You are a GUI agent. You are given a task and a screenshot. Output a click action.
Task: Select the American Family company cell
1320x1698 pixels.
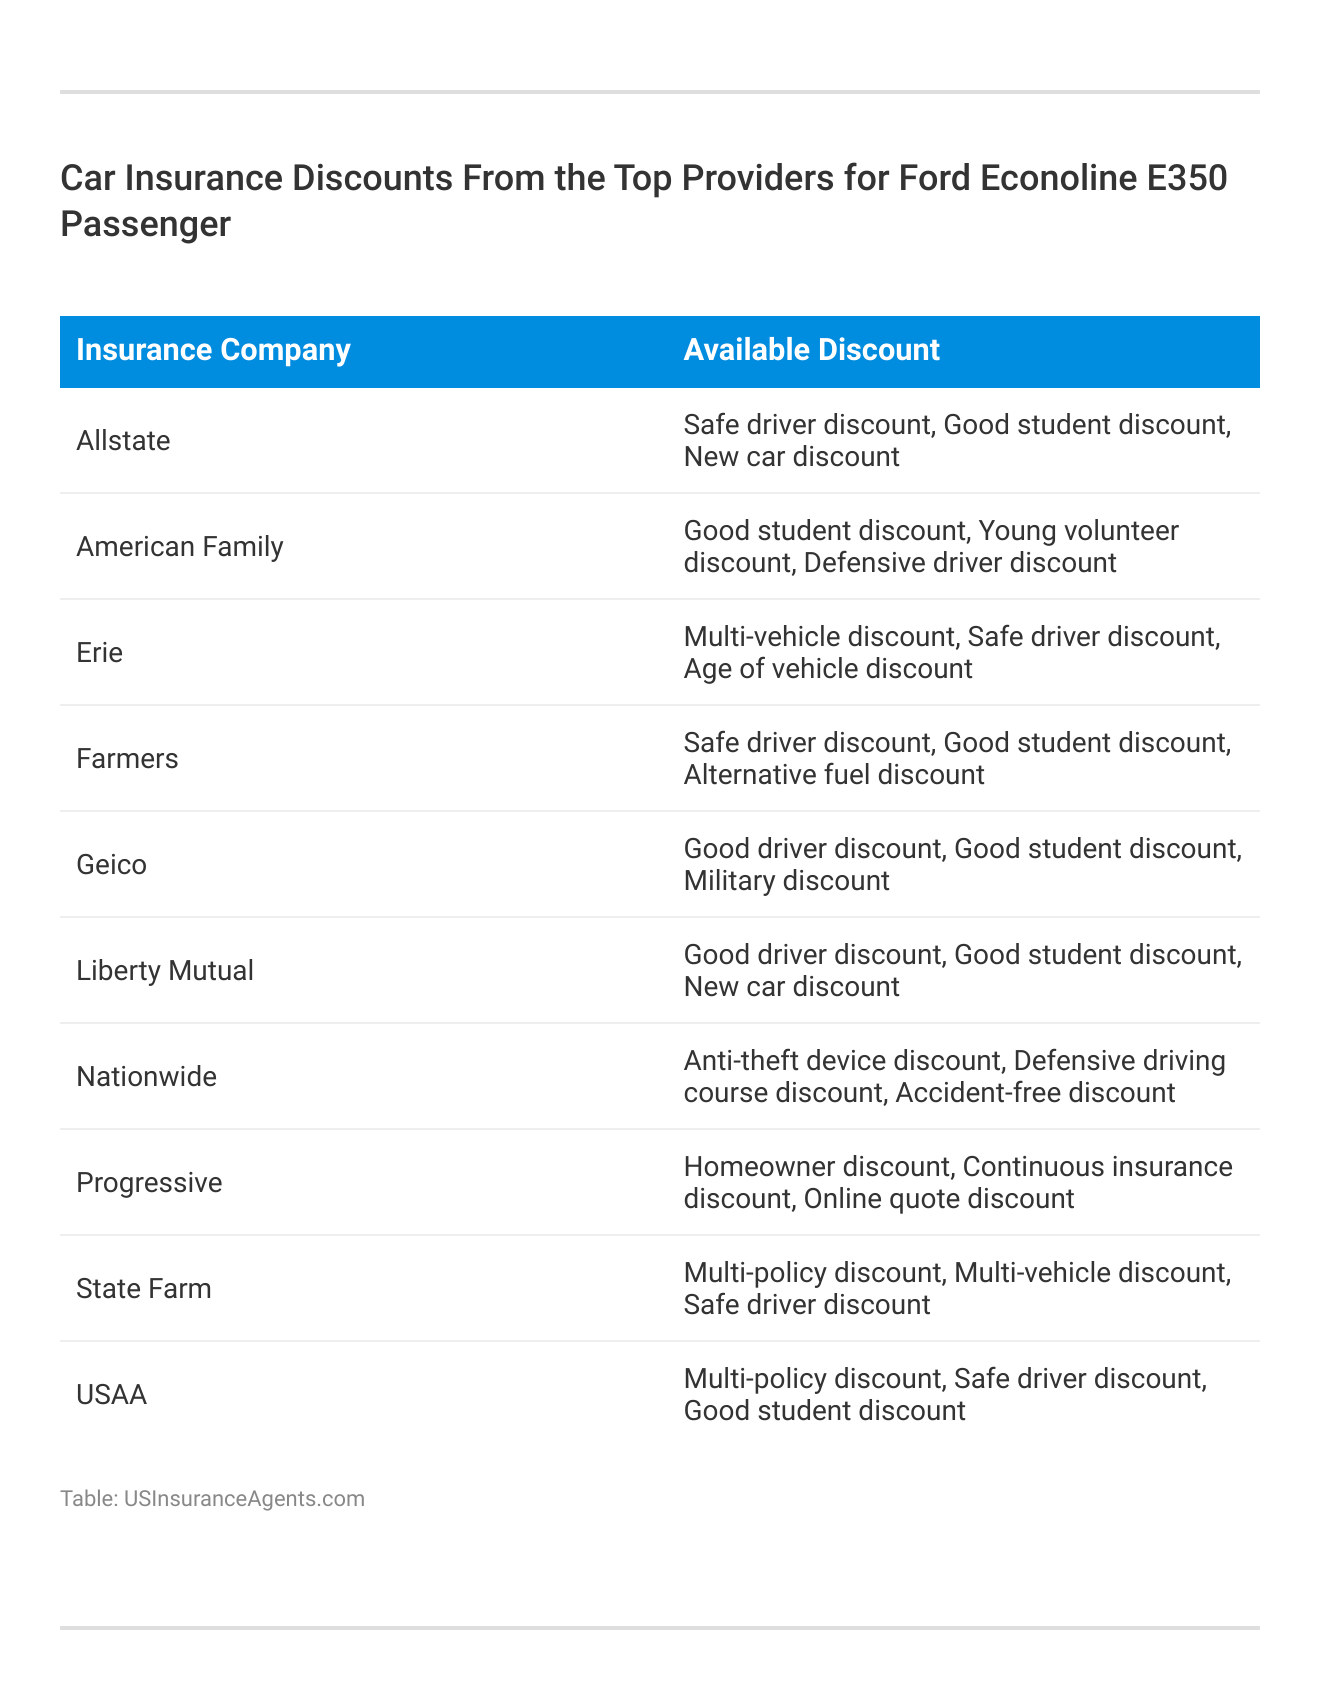[180, 547]
